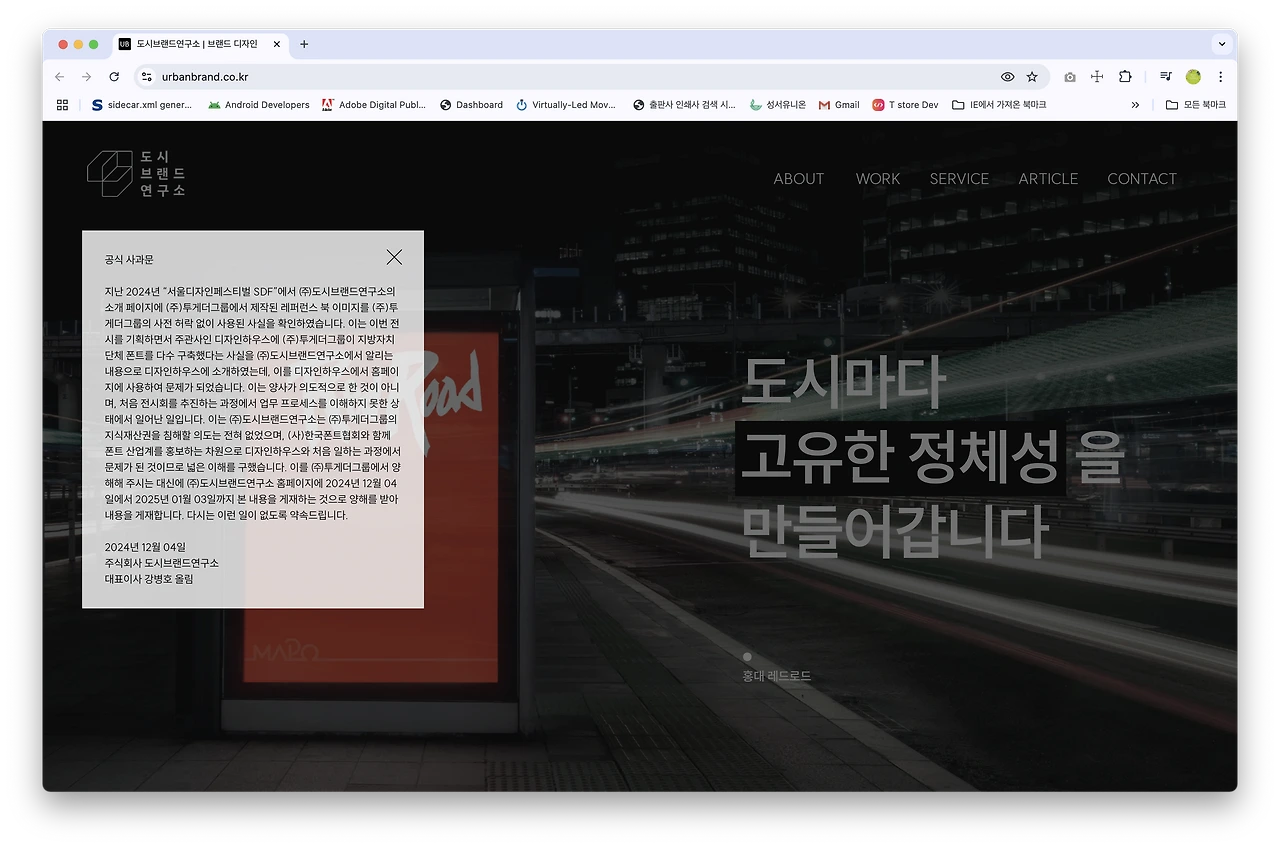Open the WORK menu
Screen dimensions: 1280x848
point(878,179)
